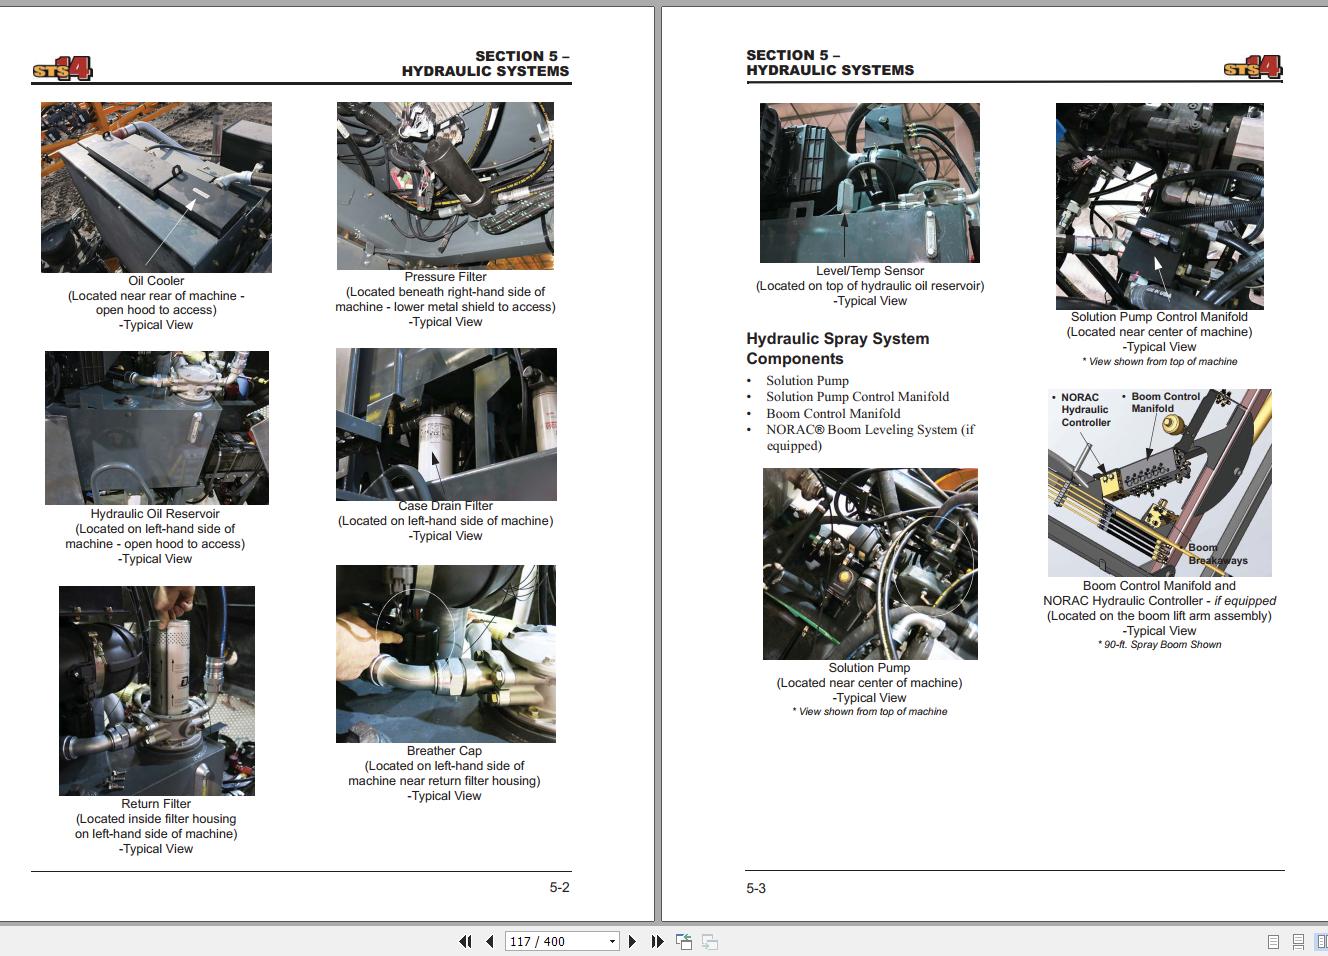Screen dimensions: 1328x956
Task: Click the Boom Control Manifold diagram
Action: point(1160,482)
